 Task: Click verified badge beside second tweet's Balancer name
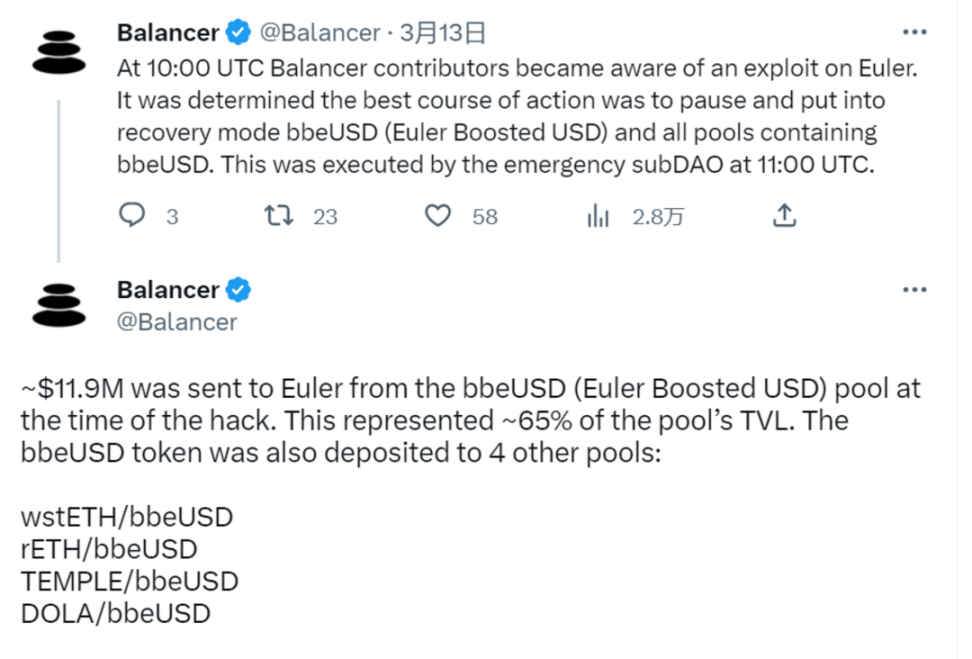coord(237,290)
